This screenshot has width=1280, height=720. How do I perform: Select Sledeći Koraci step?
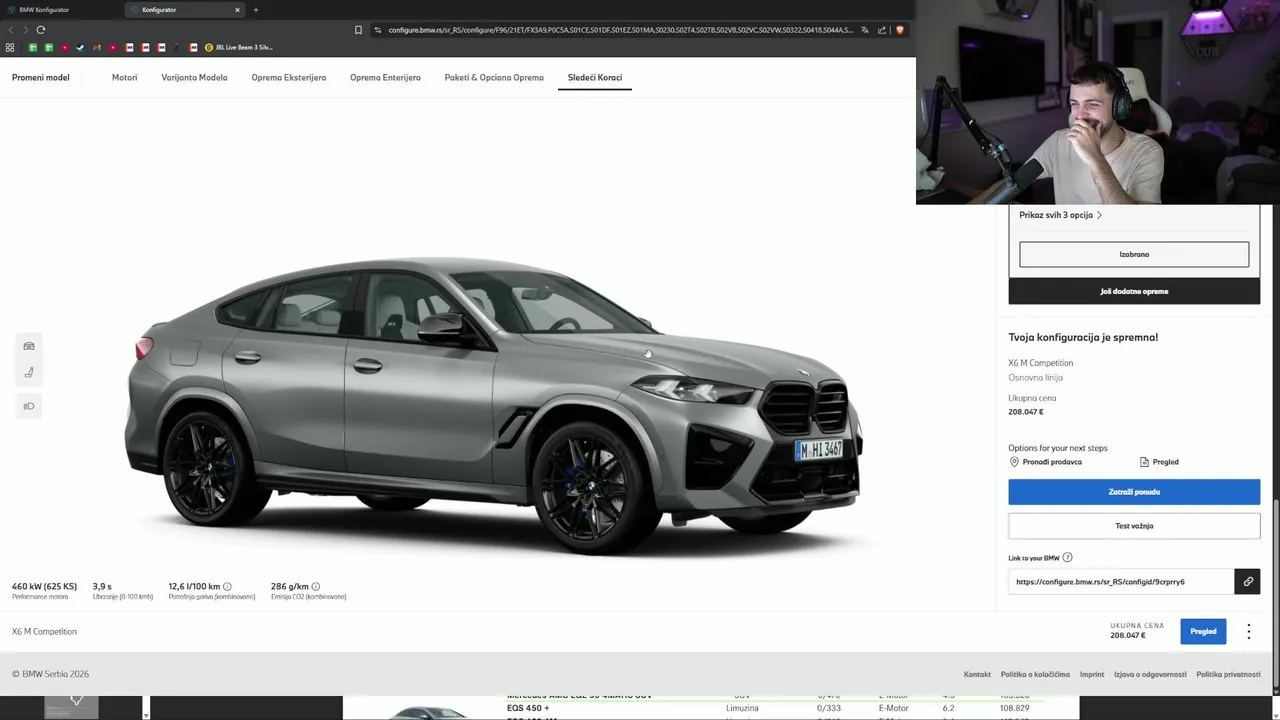click(x=595, y=77)
